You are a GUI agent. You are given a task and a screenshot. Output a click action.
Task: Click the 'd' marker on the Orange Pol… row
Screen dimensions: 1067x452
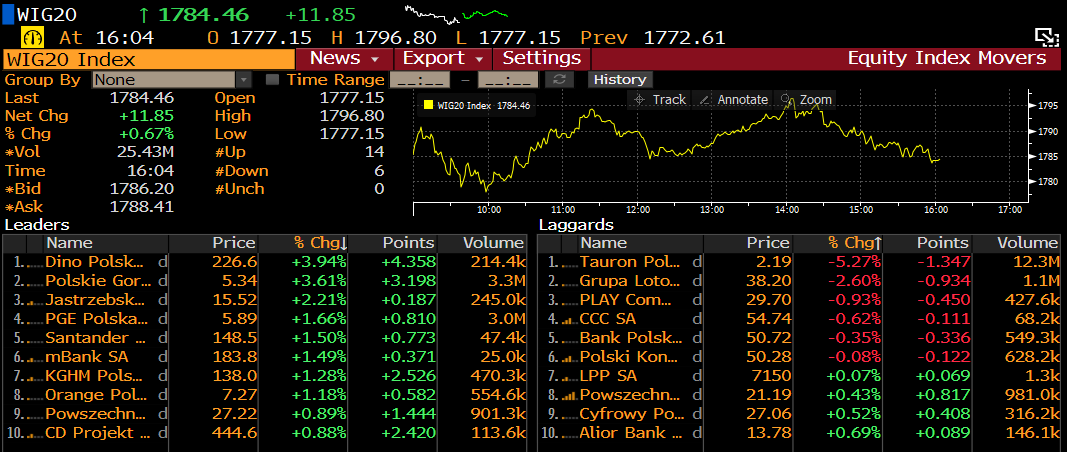coord(162,396)
